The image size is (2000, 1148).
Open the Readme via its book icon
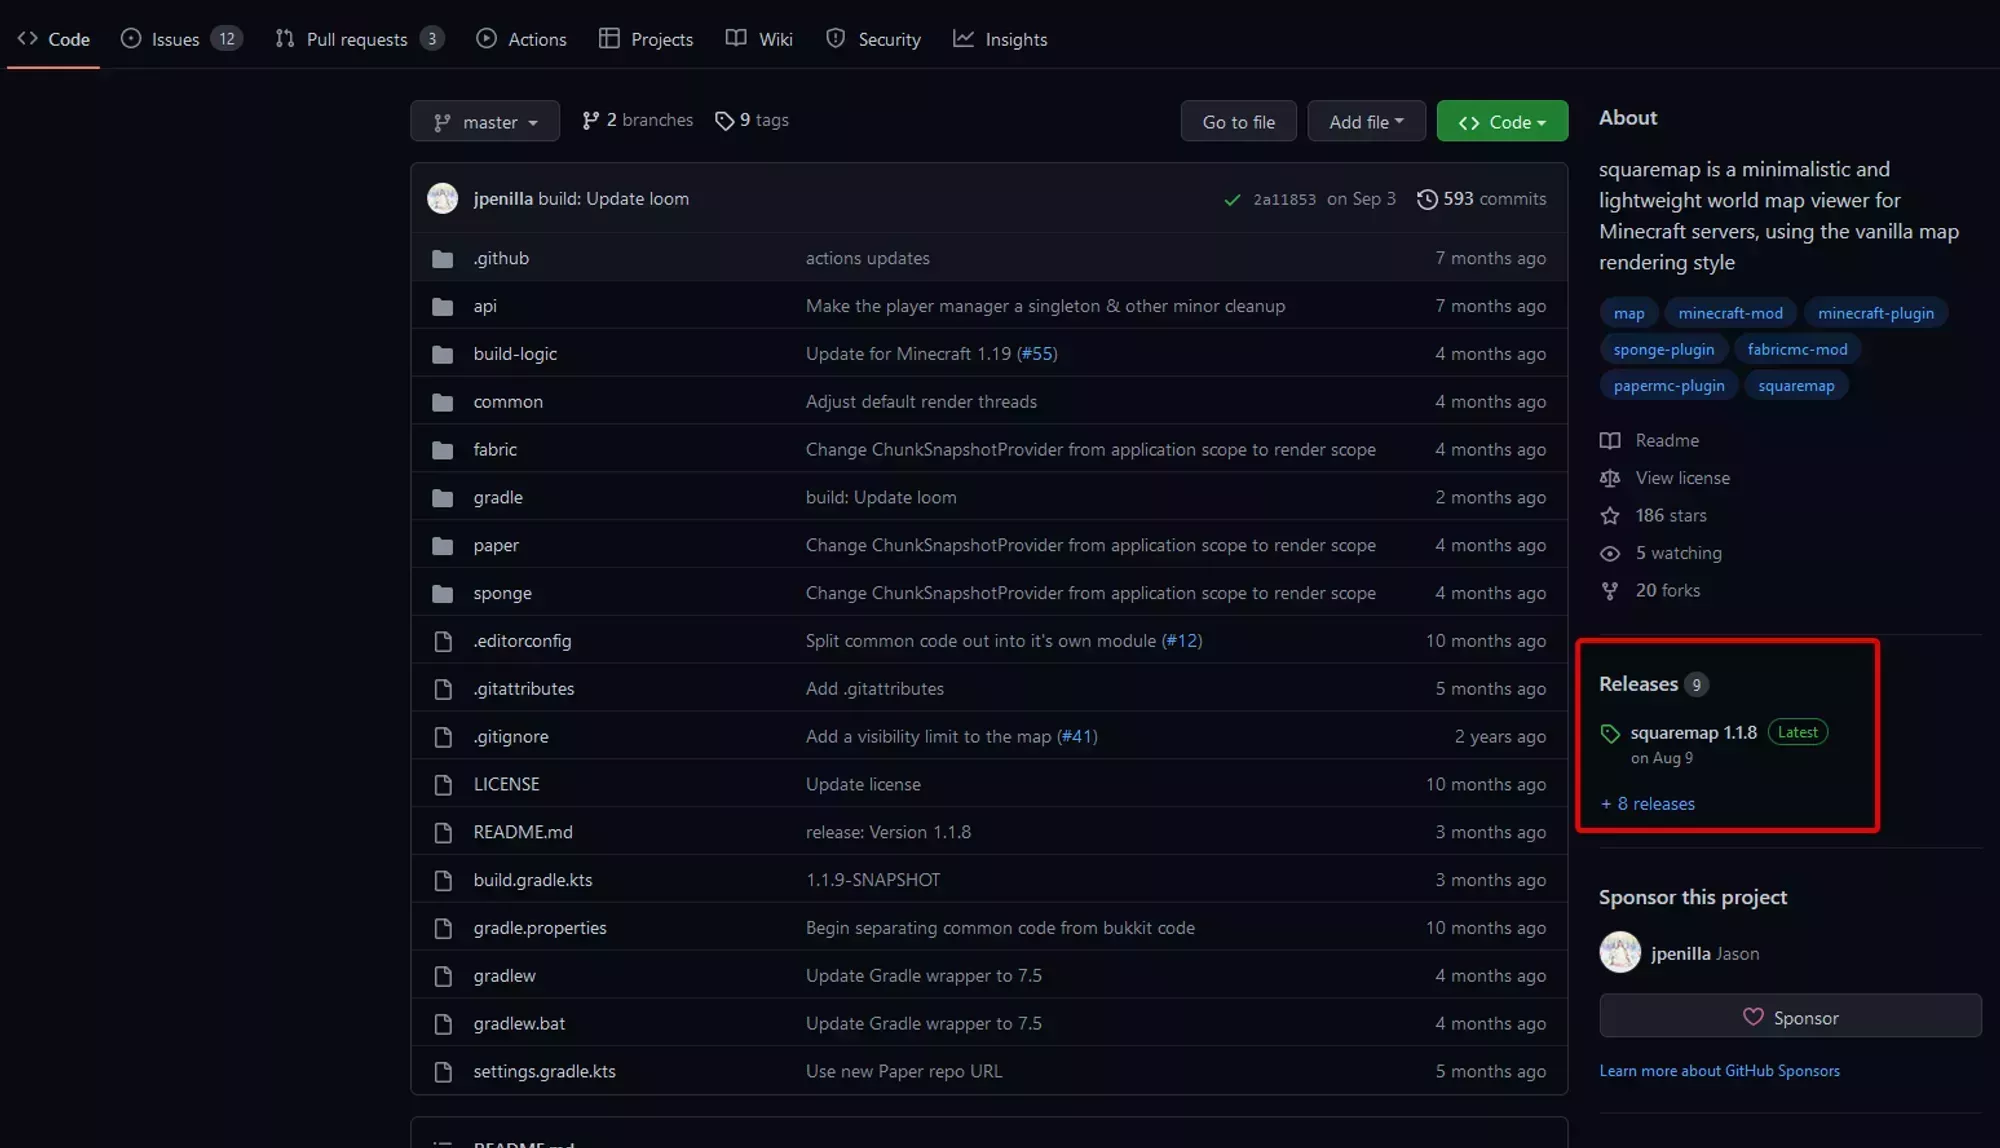point(1610,440)
